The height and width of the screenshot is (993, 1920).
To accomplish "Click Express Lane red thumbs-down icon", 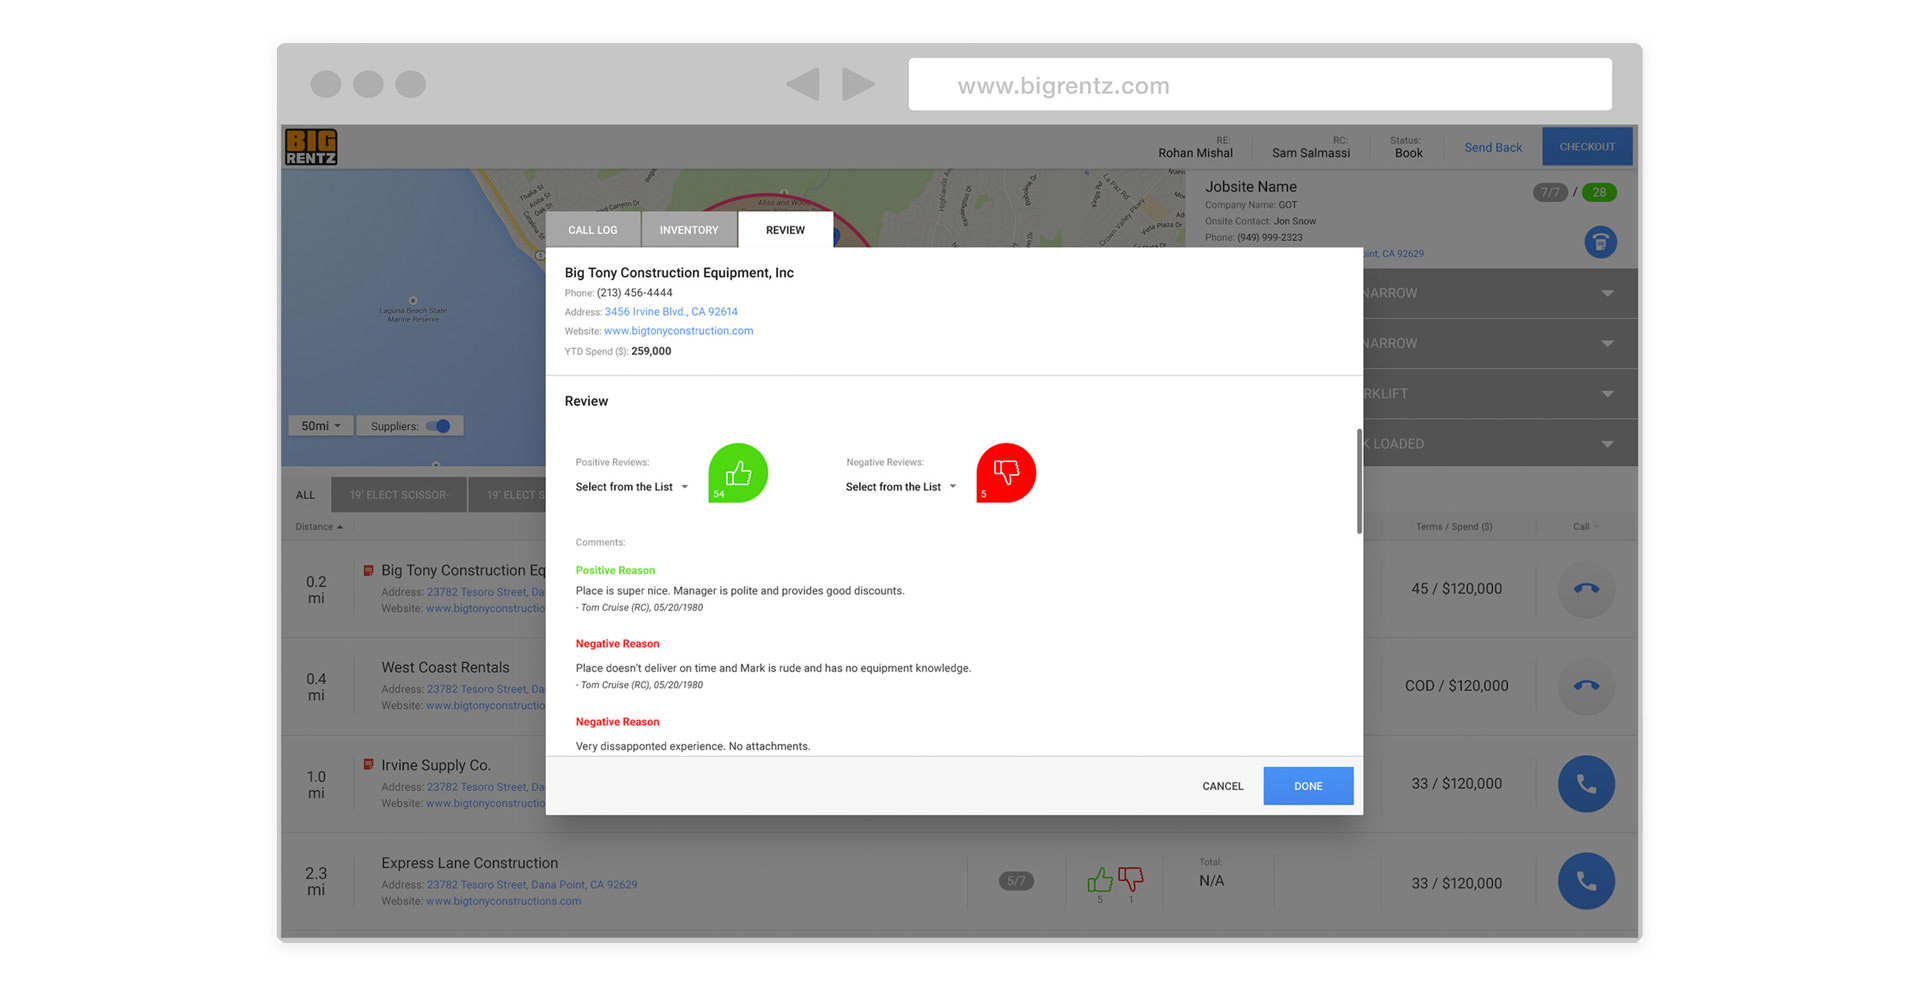I will coord(1131,879).
